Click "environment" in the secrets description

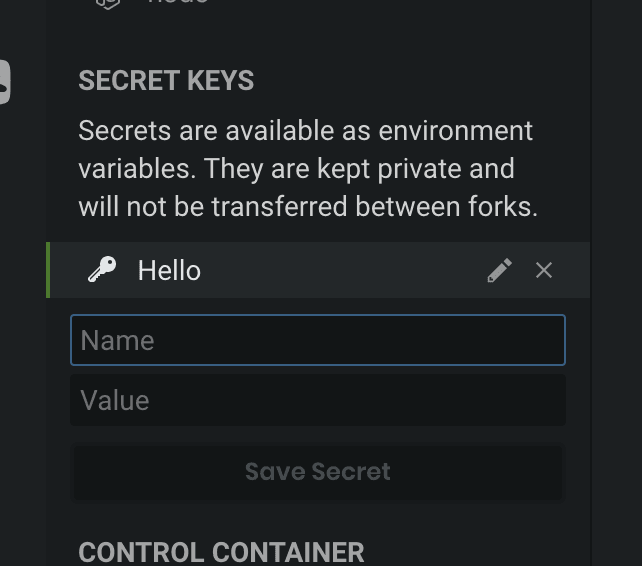pyautogui.click(x=455, y=131)
